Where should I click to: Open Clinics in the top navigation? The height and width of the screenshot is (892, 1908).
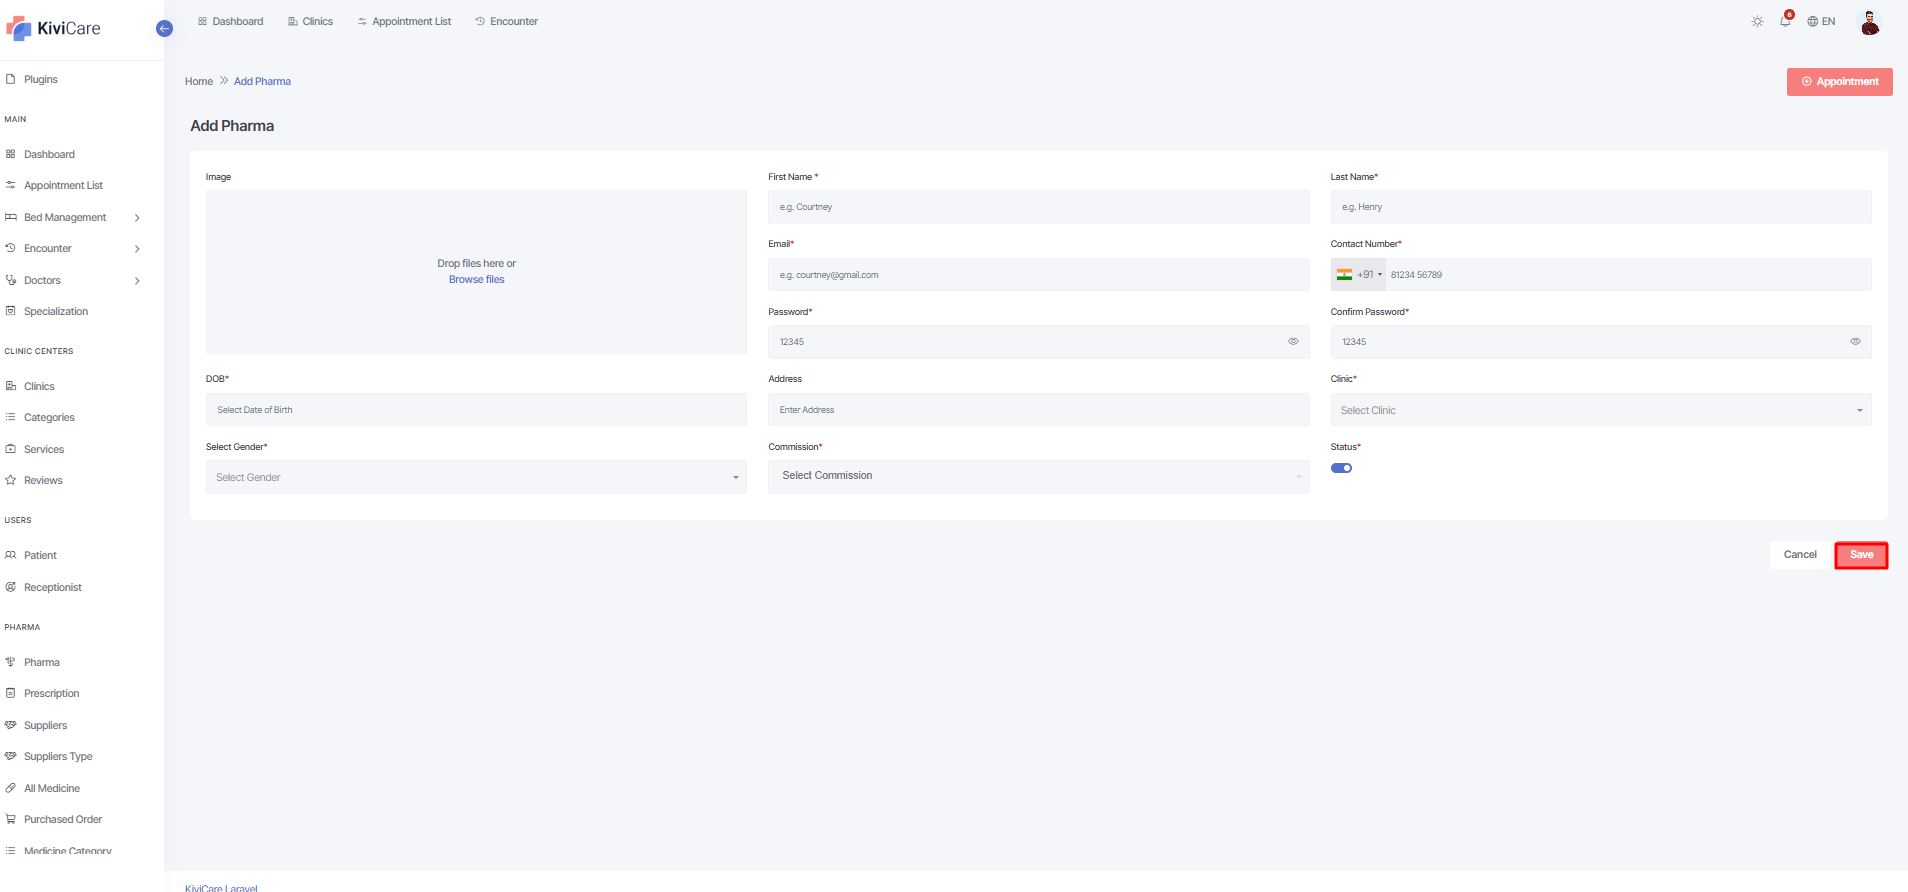(x=310, y=21)
